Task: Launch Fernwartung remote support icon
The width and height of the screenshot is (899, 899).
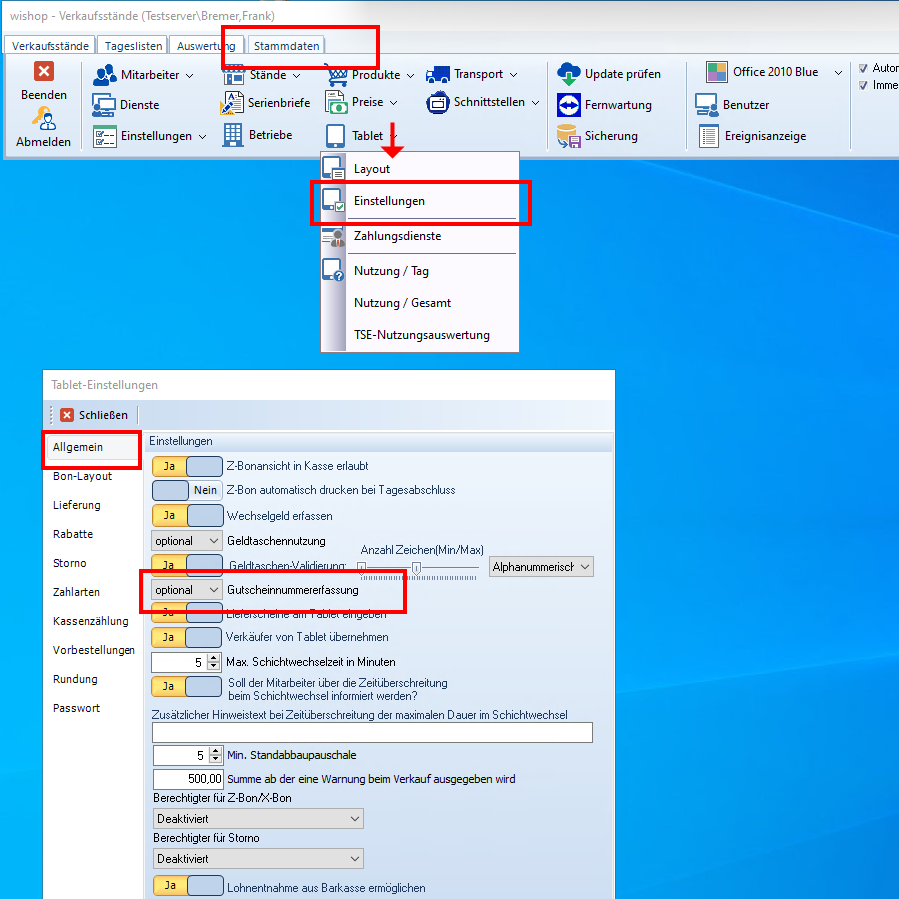Action: pos(569,105)
